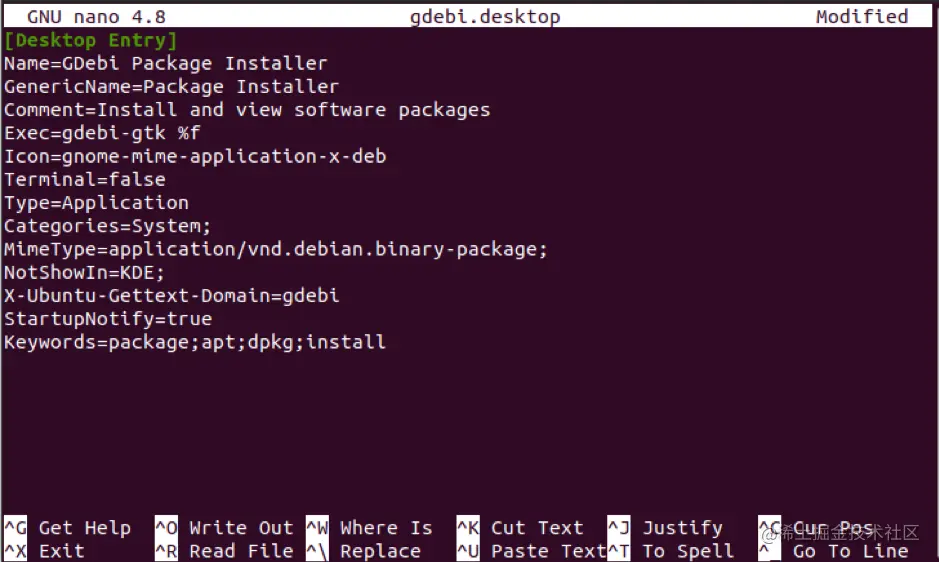Click the ^R Read File shortcut
This screenshot has width=939, height=562.
click(225, 551)
